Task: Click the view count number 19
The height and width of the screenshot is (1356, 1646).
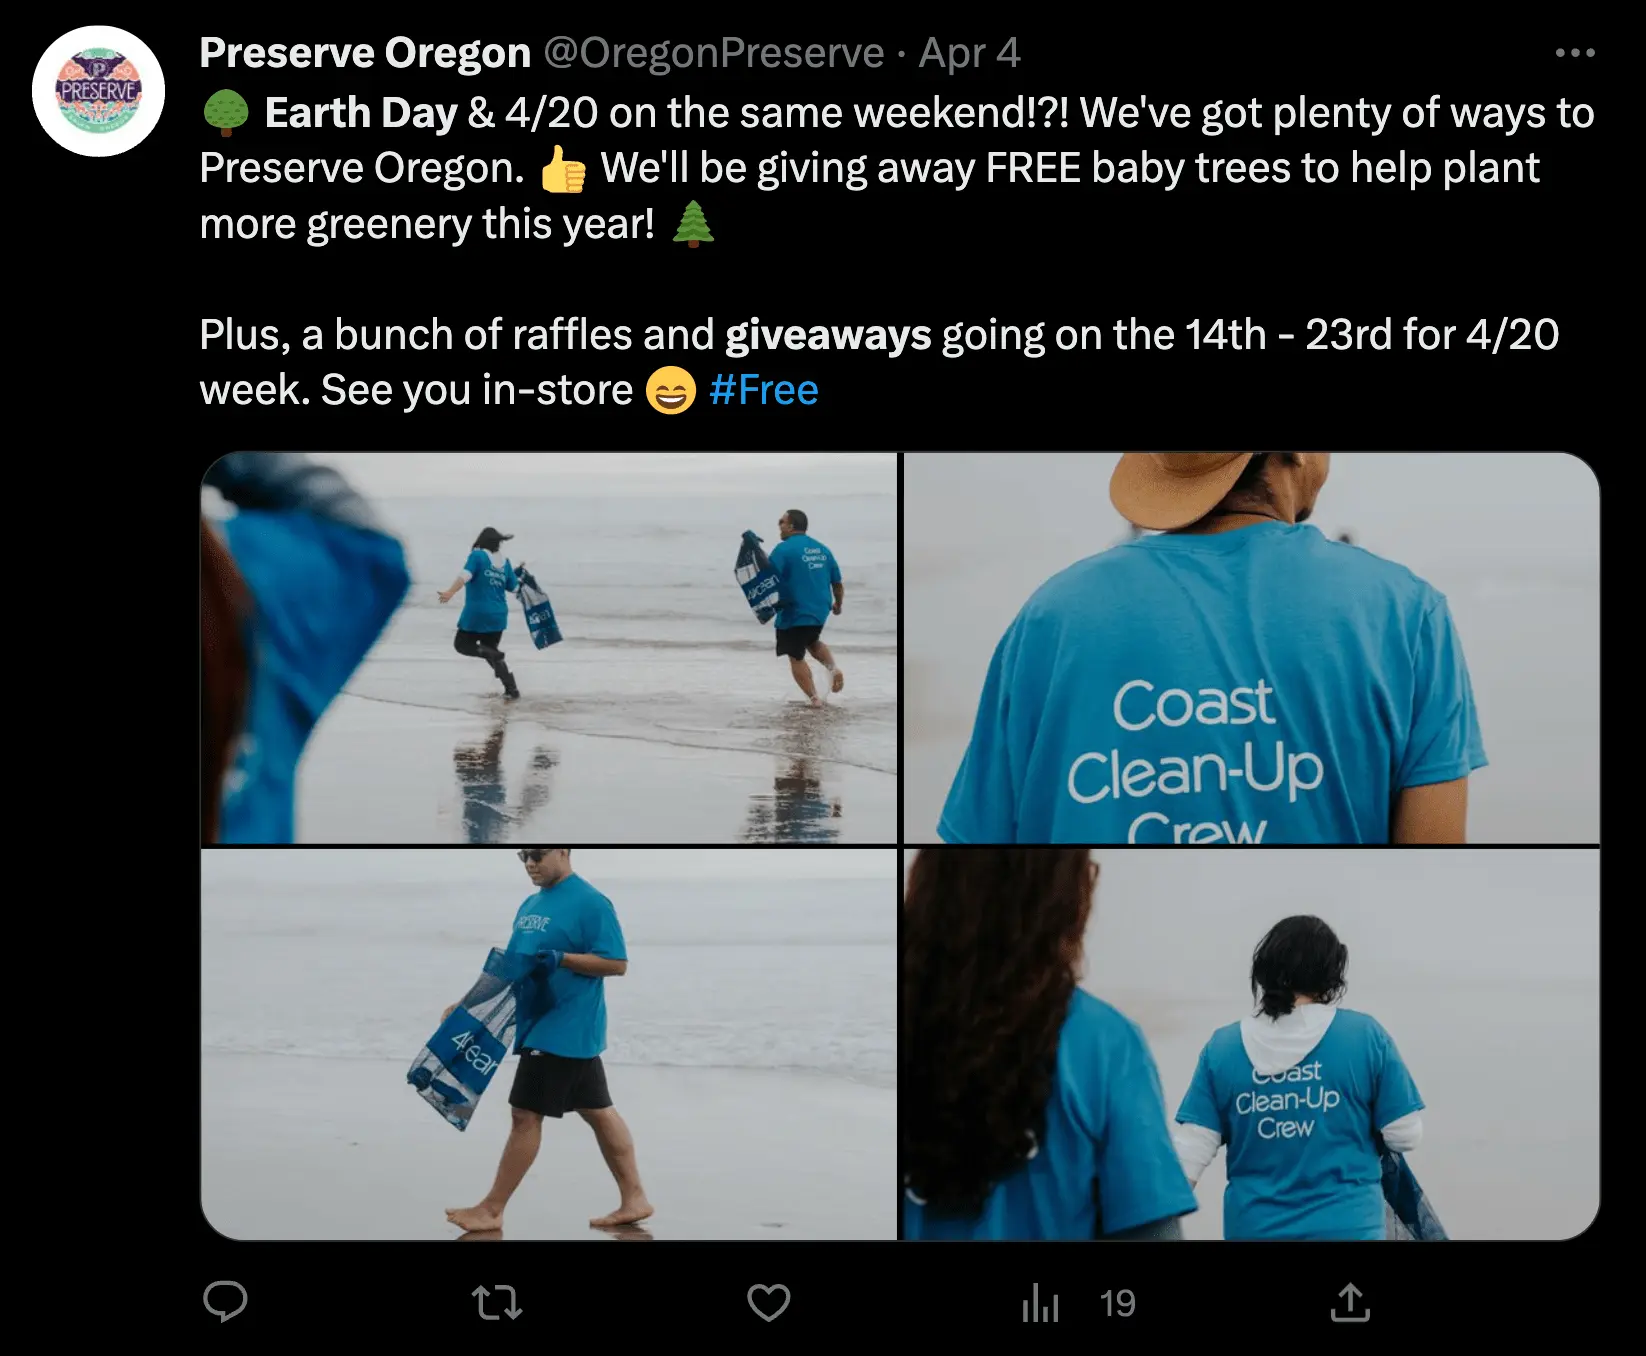Action: click(1117, 1303)
